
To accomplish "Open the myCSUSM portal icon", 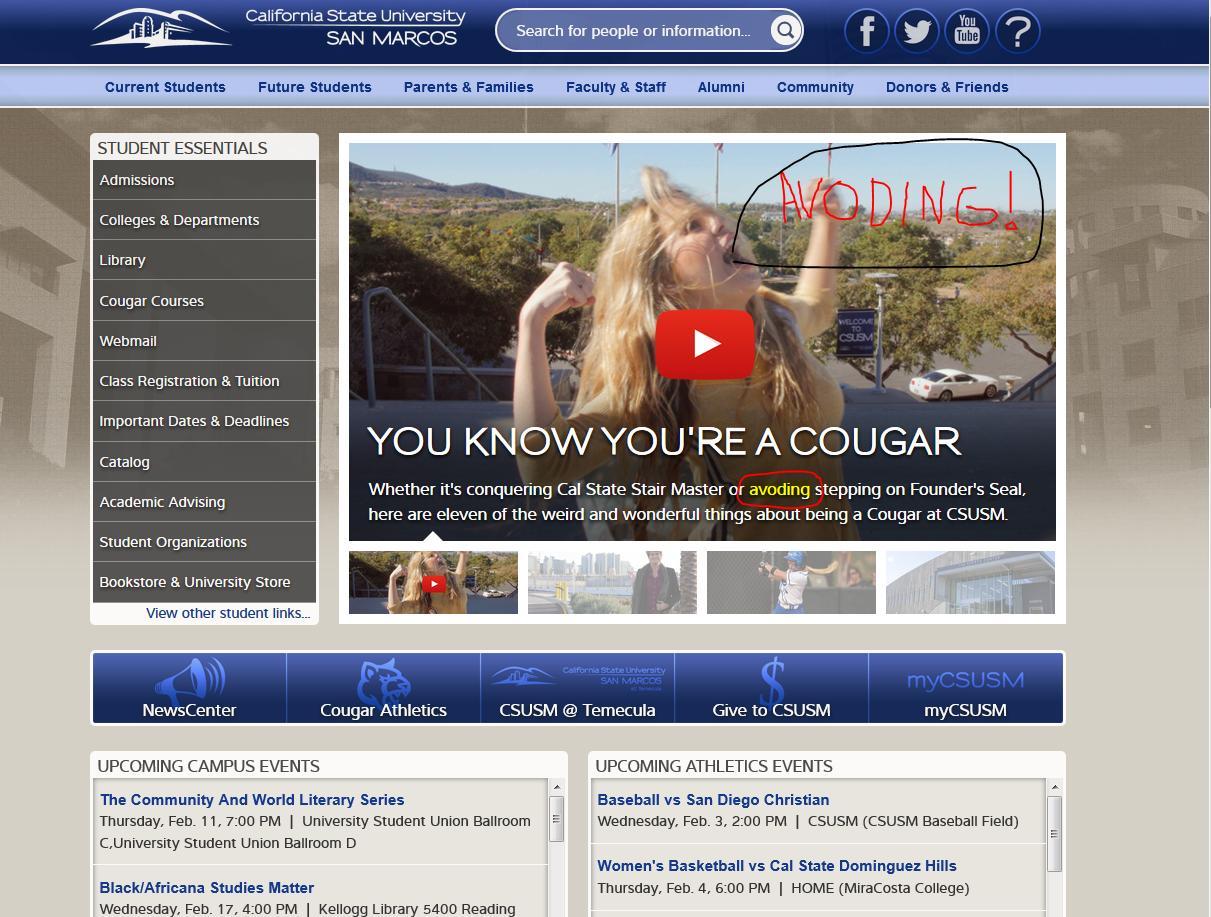I will click(964, 679).
